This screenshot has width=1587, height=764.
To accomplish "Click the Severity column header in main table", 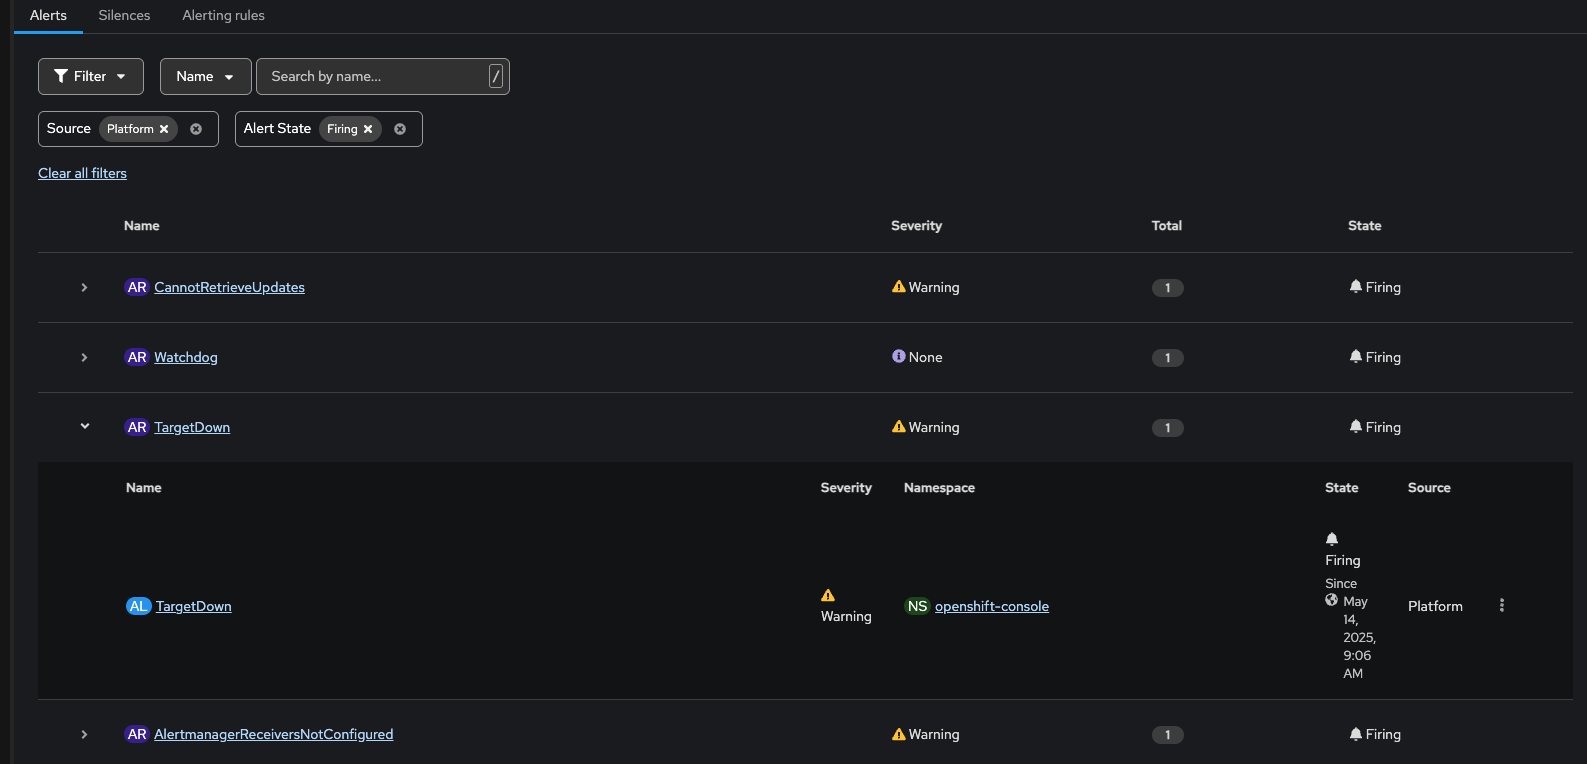I will click(916, 226).
